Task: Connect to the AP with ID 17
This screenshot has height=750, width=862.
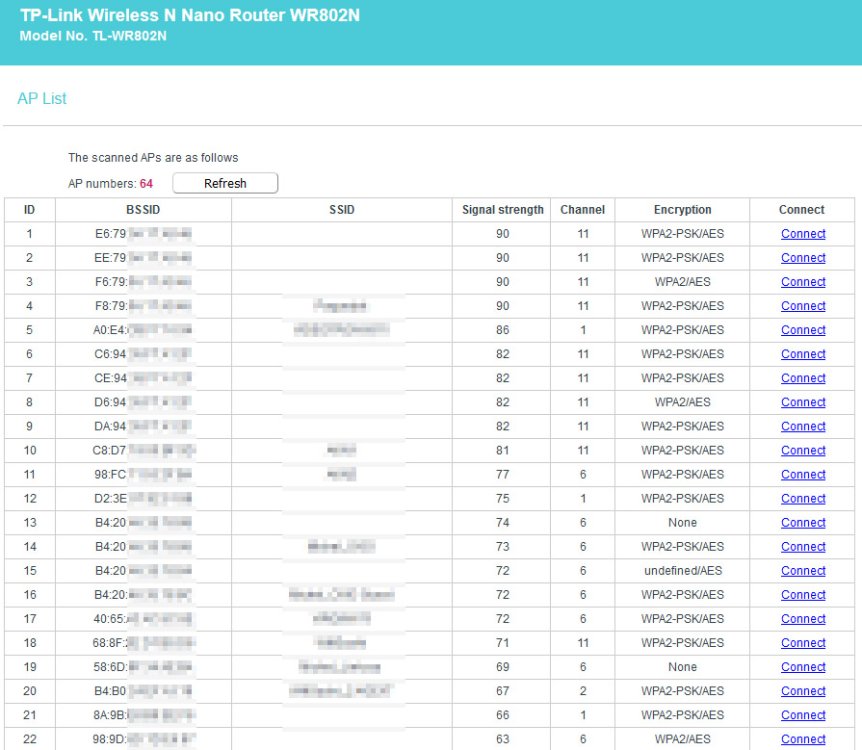Action: pyautogui.click(x=803, y=619)
